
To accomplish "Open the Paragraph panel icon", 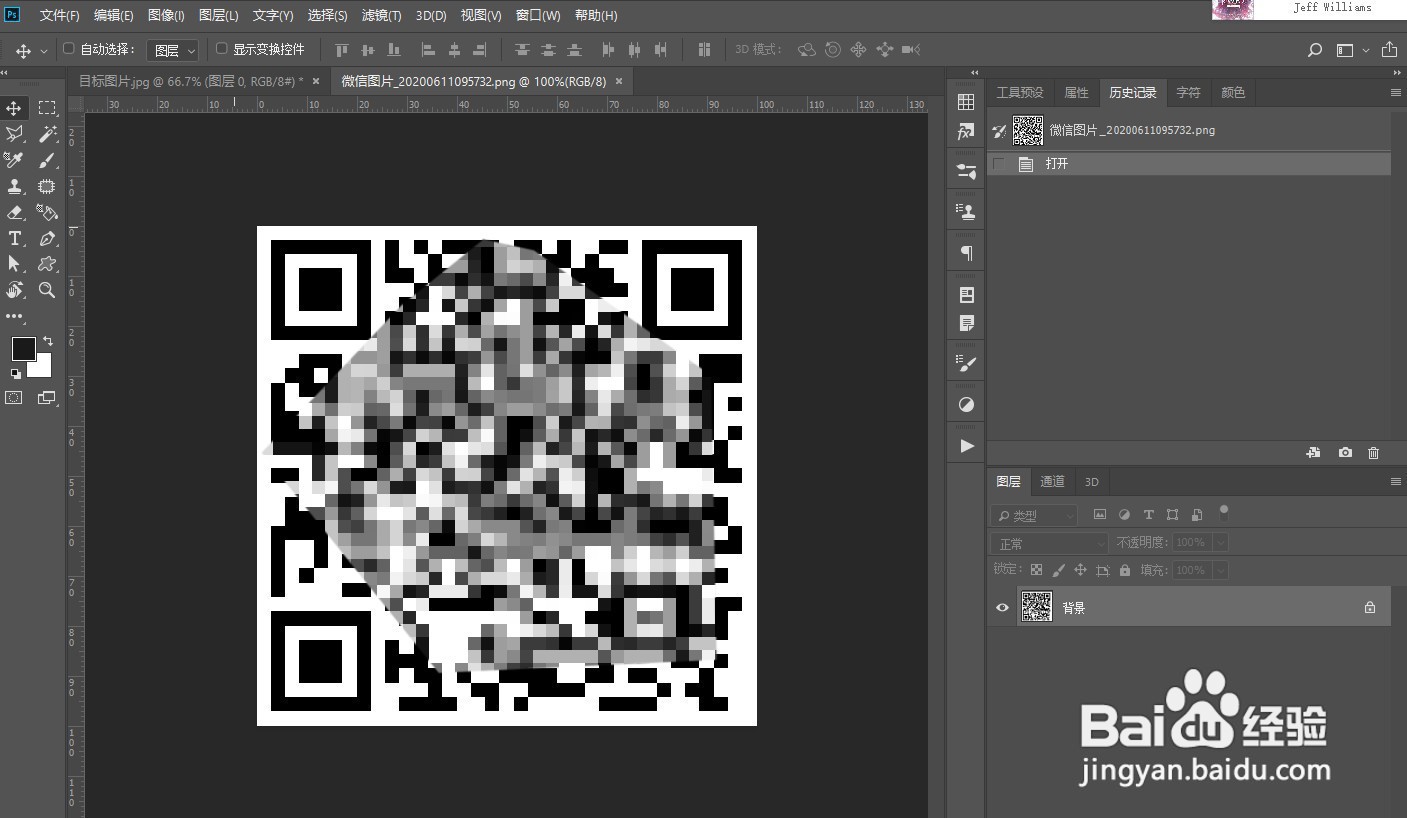I will (x=966, y=253).
